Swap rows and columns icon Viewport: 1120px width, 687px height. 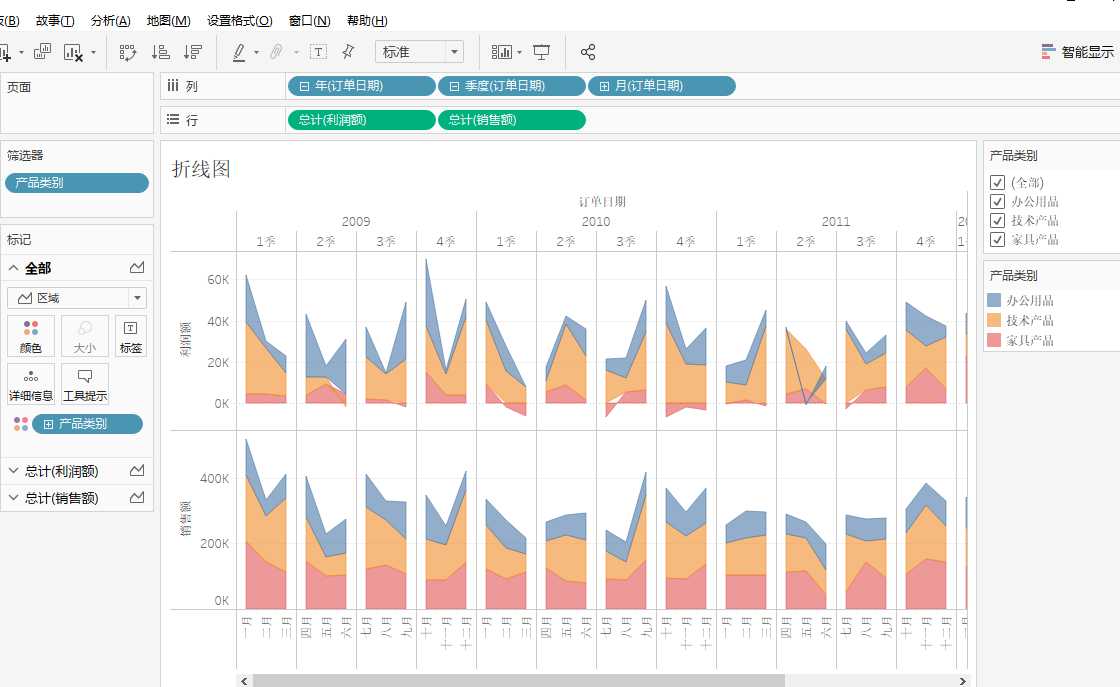point(127,52)
